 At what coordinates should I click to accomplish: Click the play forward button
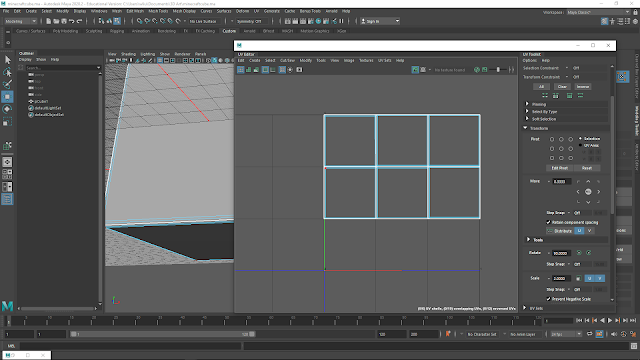click(610, 321)
